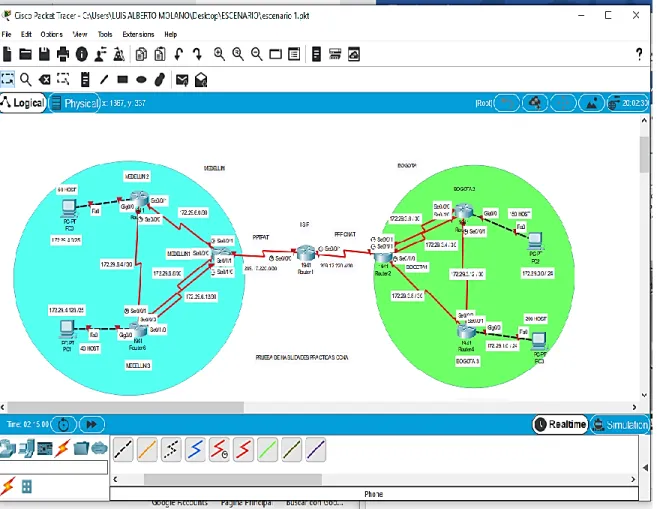The image size is (657, 509).
Task: Select dashed crossover cable type
Action: tap(171, 449)
